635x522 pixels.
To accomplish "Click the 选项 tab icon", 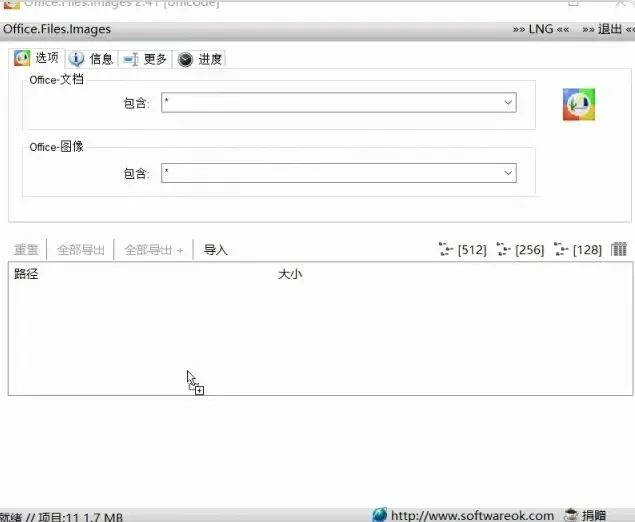I will click(22, 58).
